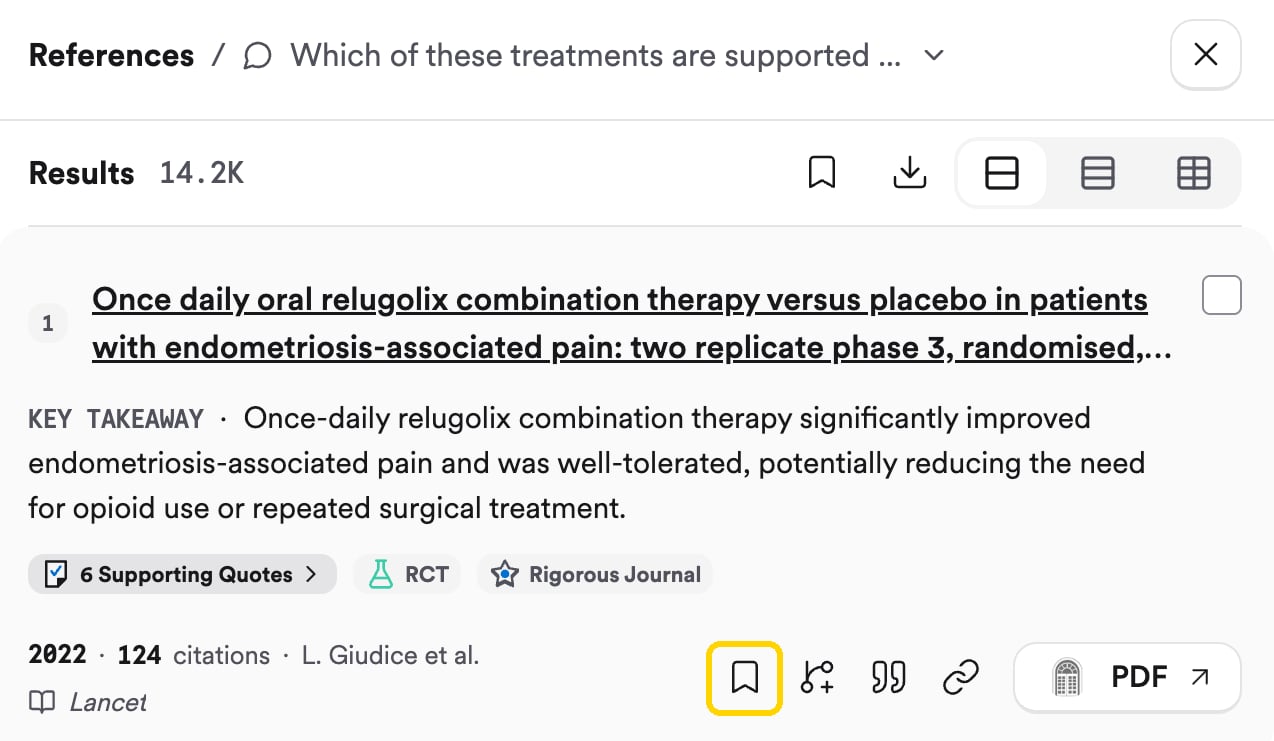Click the speech bubble icon next to the question
The image size is (1274, 741).
[258, 56]
